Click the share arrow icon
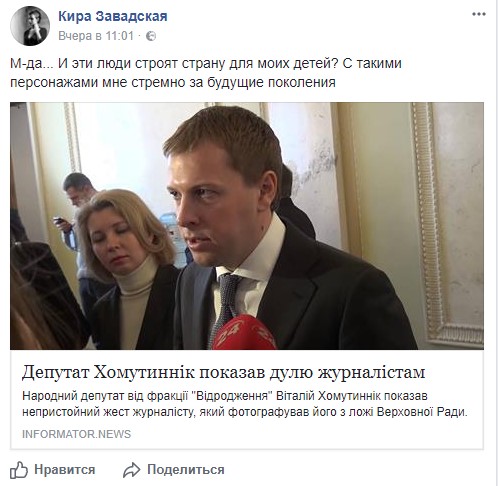The width and height of the screenshot is (498, 486). [131, 470]
